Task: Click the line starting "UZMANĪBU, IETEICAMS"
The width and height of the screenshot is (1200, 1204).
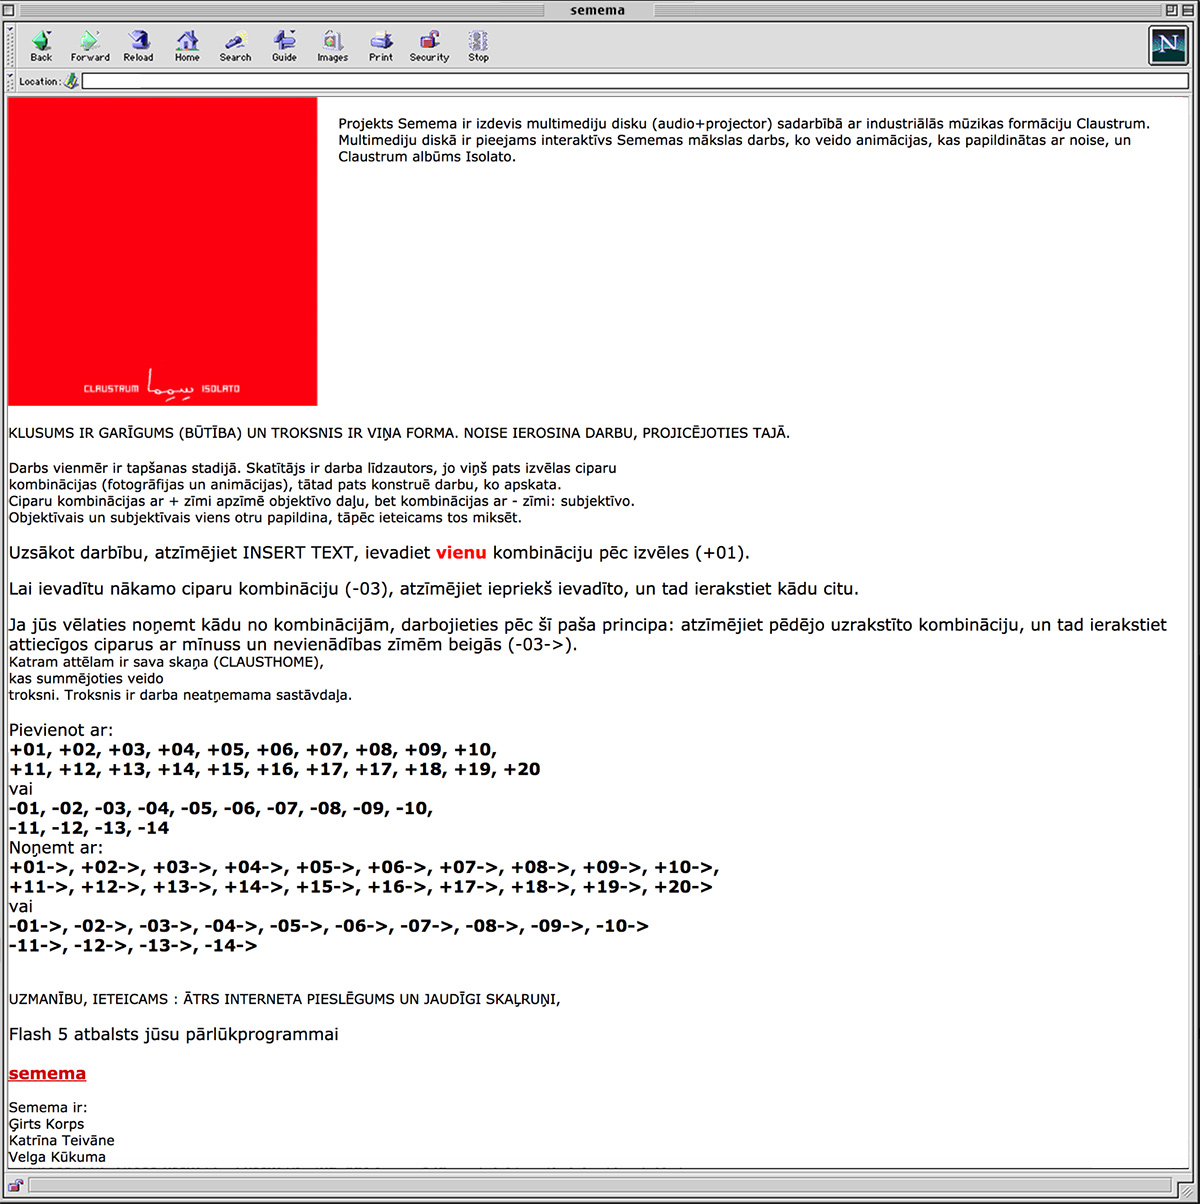Action: 284,998
